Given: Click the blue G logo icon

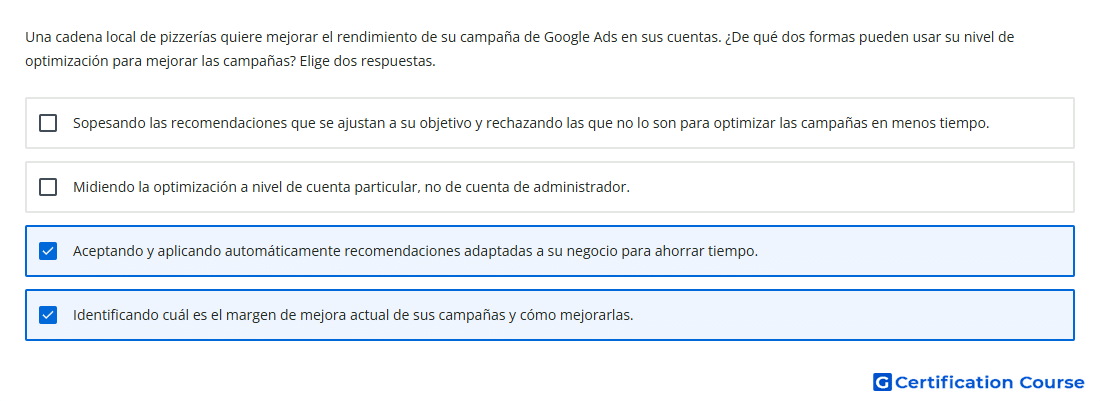Looking at the screenshot, I should 882,382.
